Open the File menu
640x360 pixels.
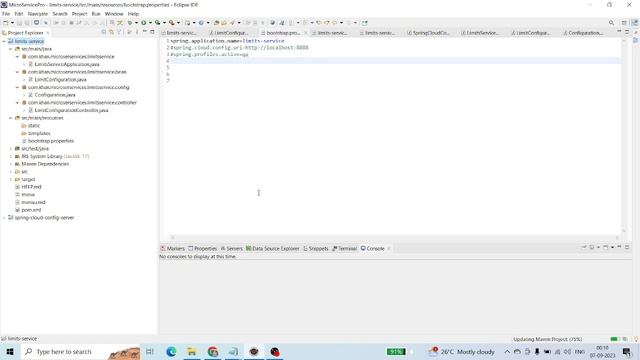coord(6,13)
